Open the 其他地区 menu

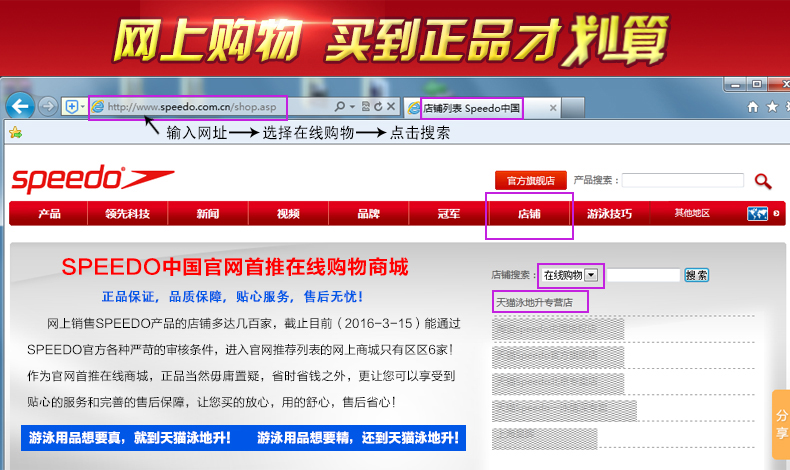(x=692, y=213)
